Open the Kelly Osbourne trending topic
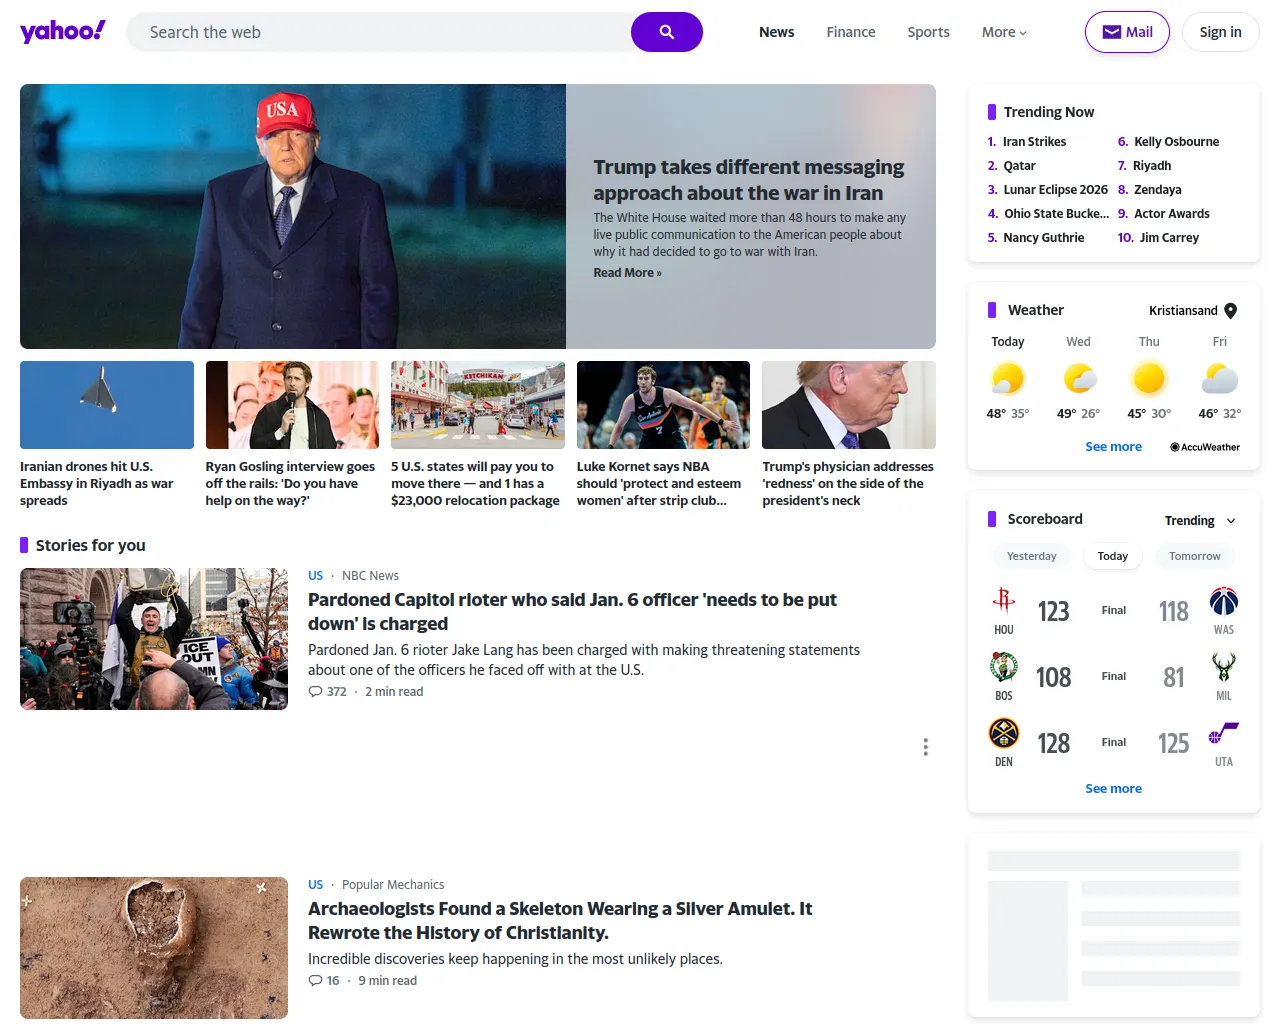This screenshot has height=1024, width=1280. tap(1177, 142)
